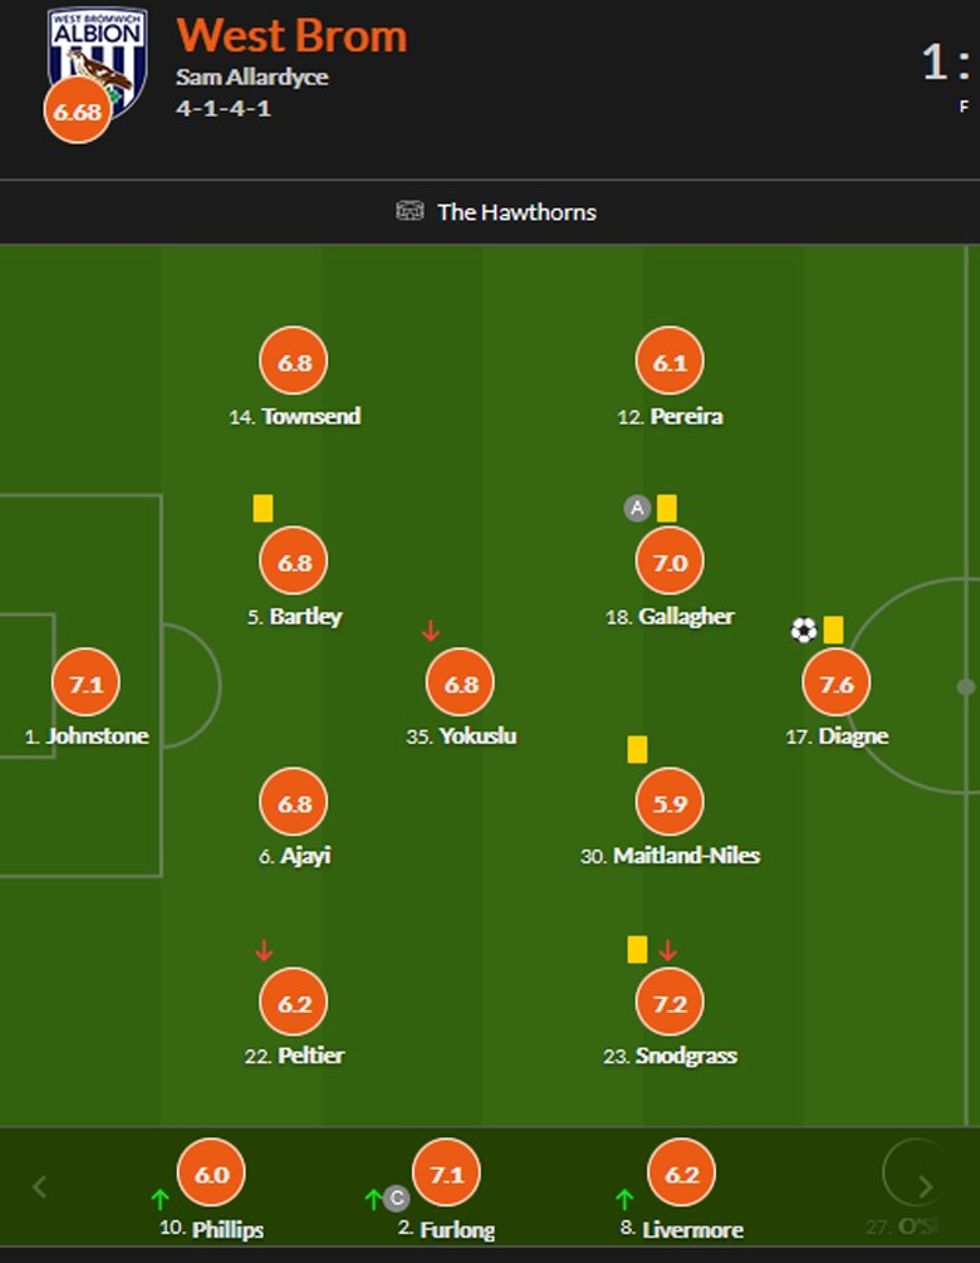980x1263 pixels.
Task: Click the captain badge next to Furlong
Action: pos(397,1198)
